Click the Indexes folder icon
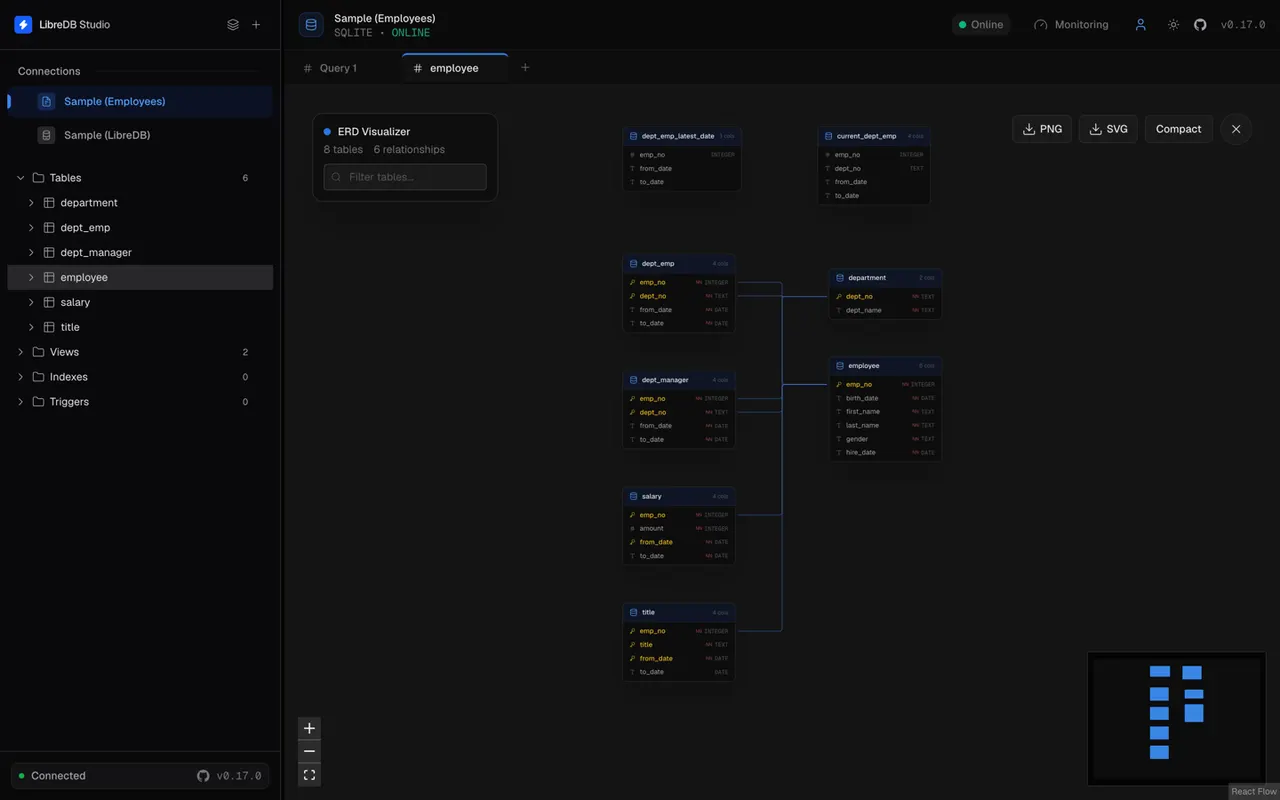 [x=39, y=377]
